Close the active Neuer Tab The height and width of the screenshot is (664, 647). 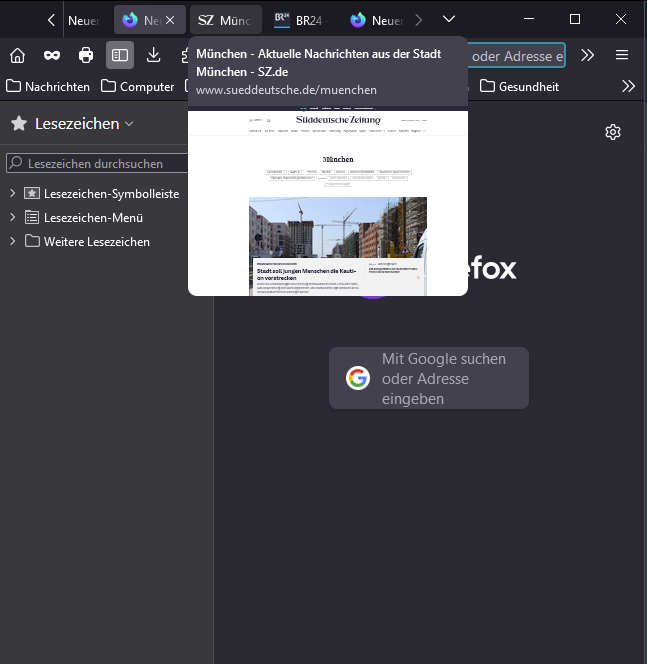[170, 20]
